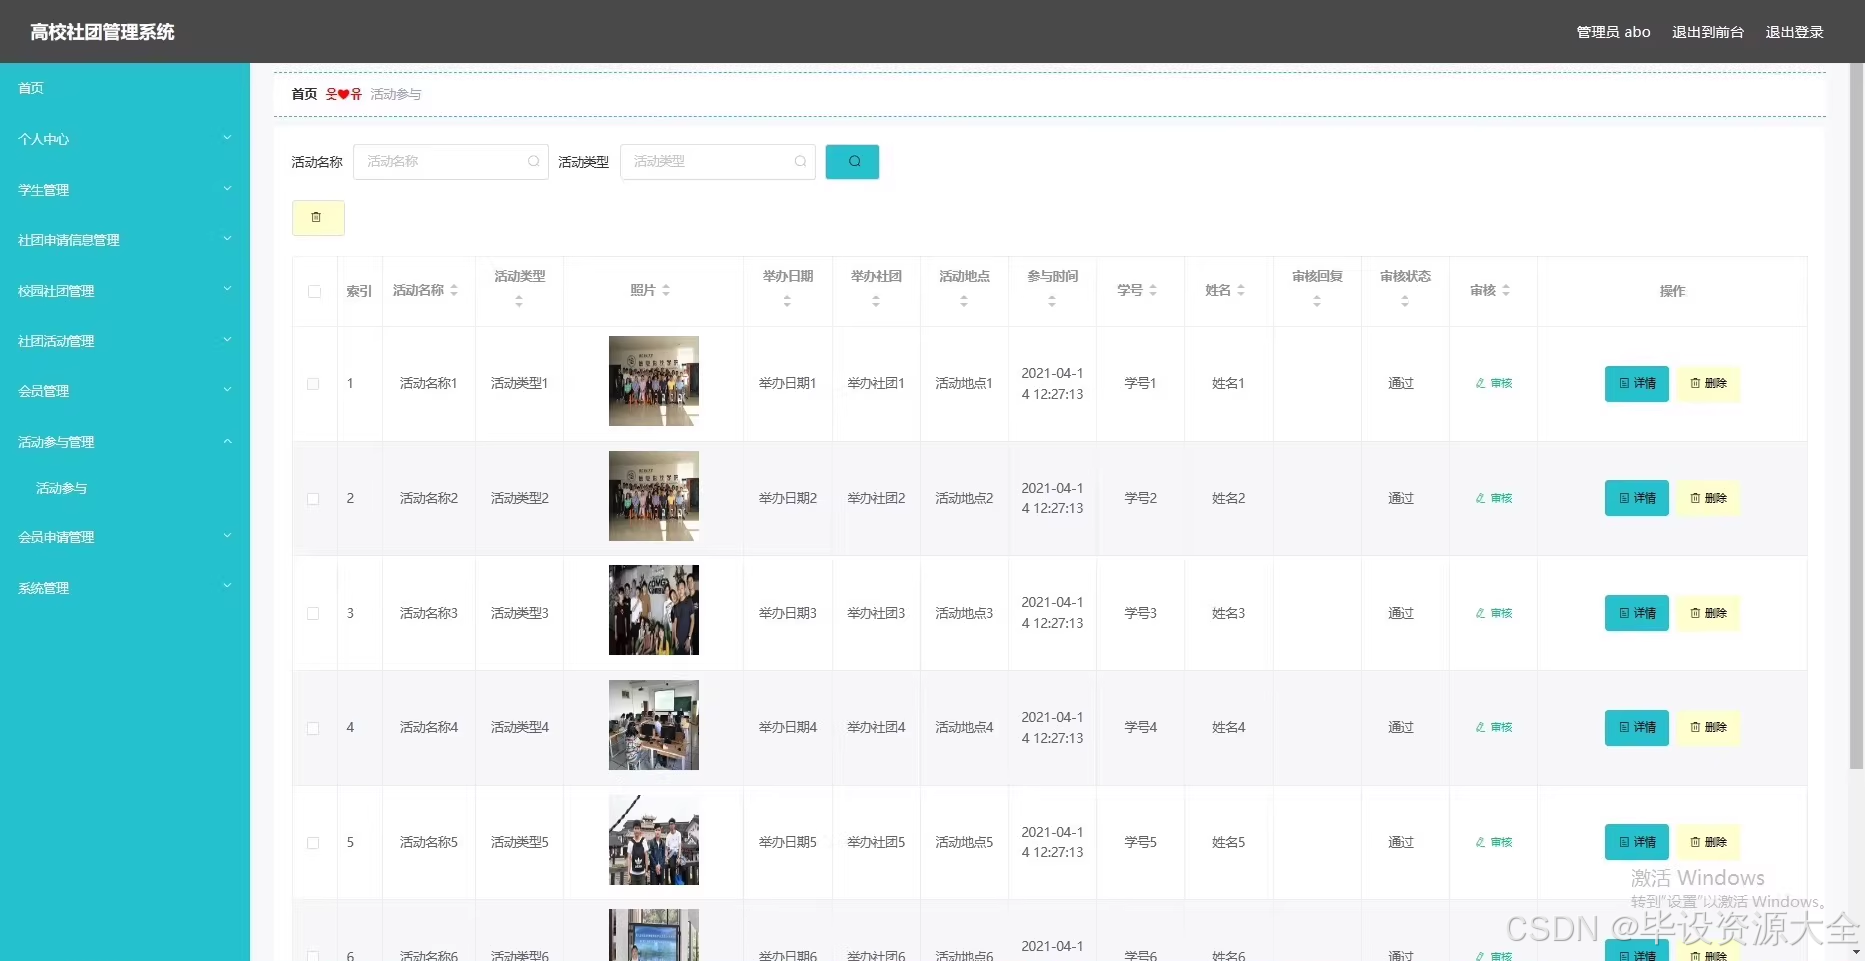Sort by 举办社团 column arrows
Screen dimensions: 1865x961
(876, 301)
